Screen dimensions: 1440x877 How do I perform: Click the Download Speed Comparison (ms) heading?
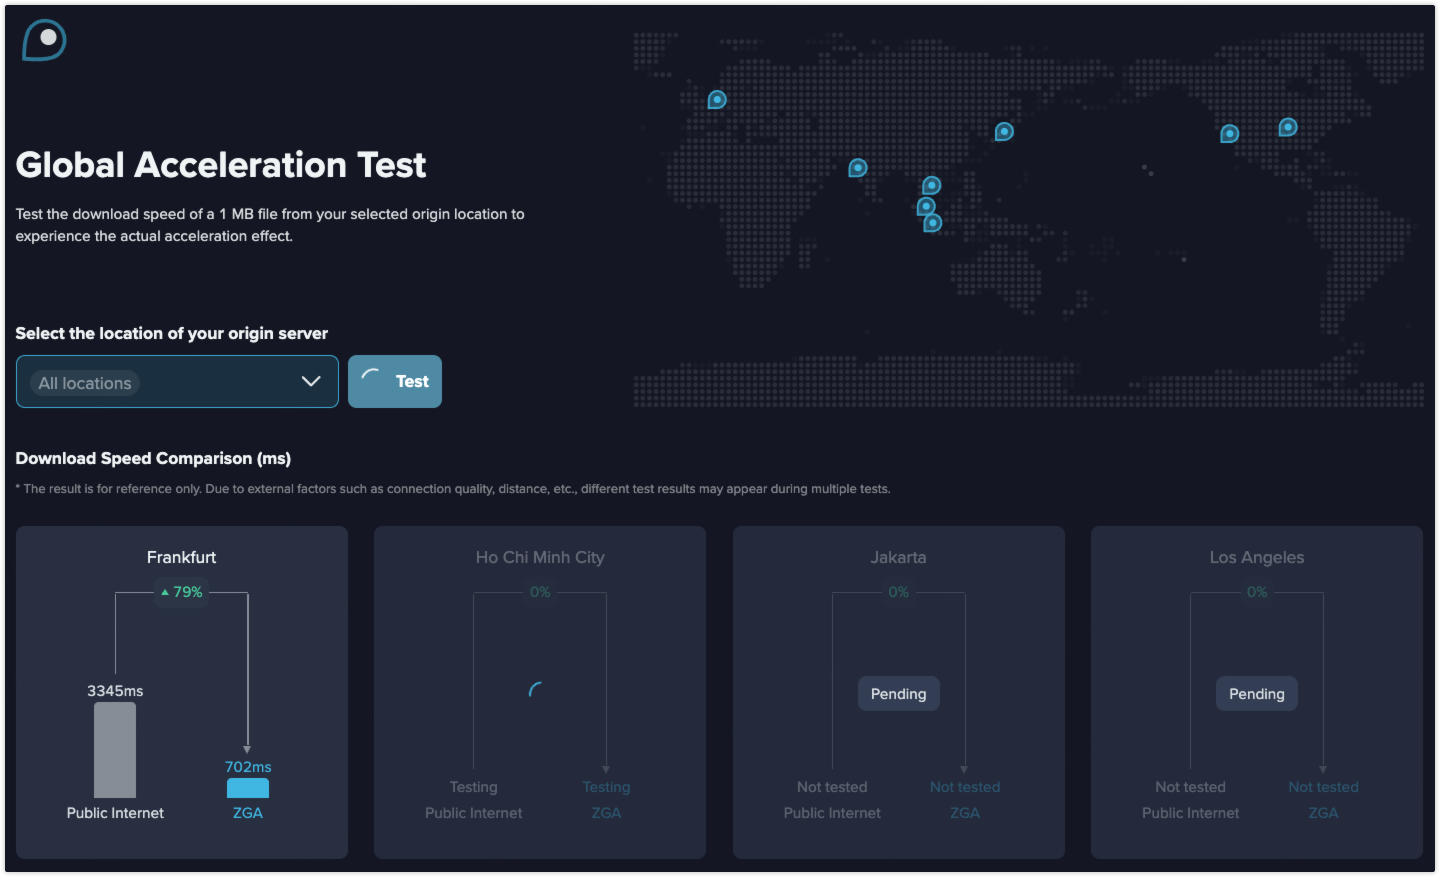(x=153, y=458)
